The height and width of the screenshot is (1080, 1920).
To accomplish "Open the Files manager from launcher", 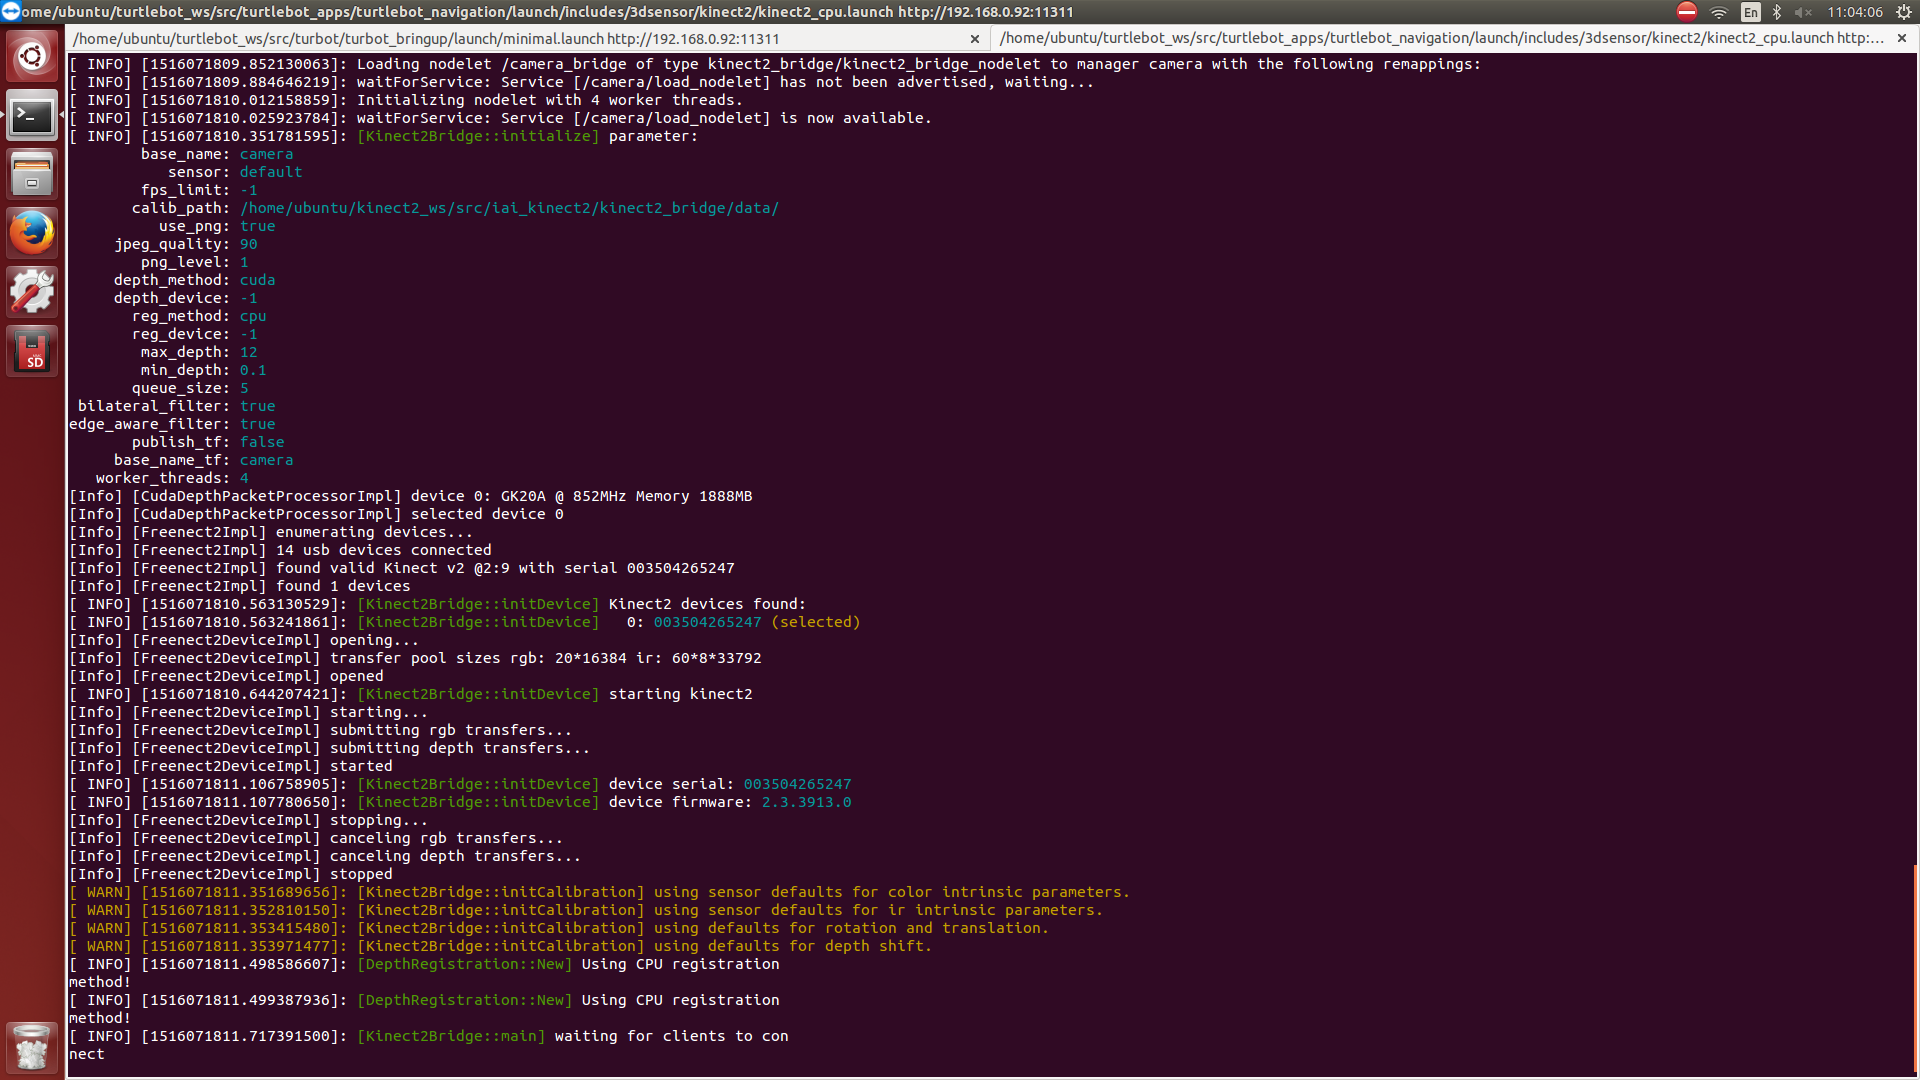I will pyautogui.click(x=32, y=175).
